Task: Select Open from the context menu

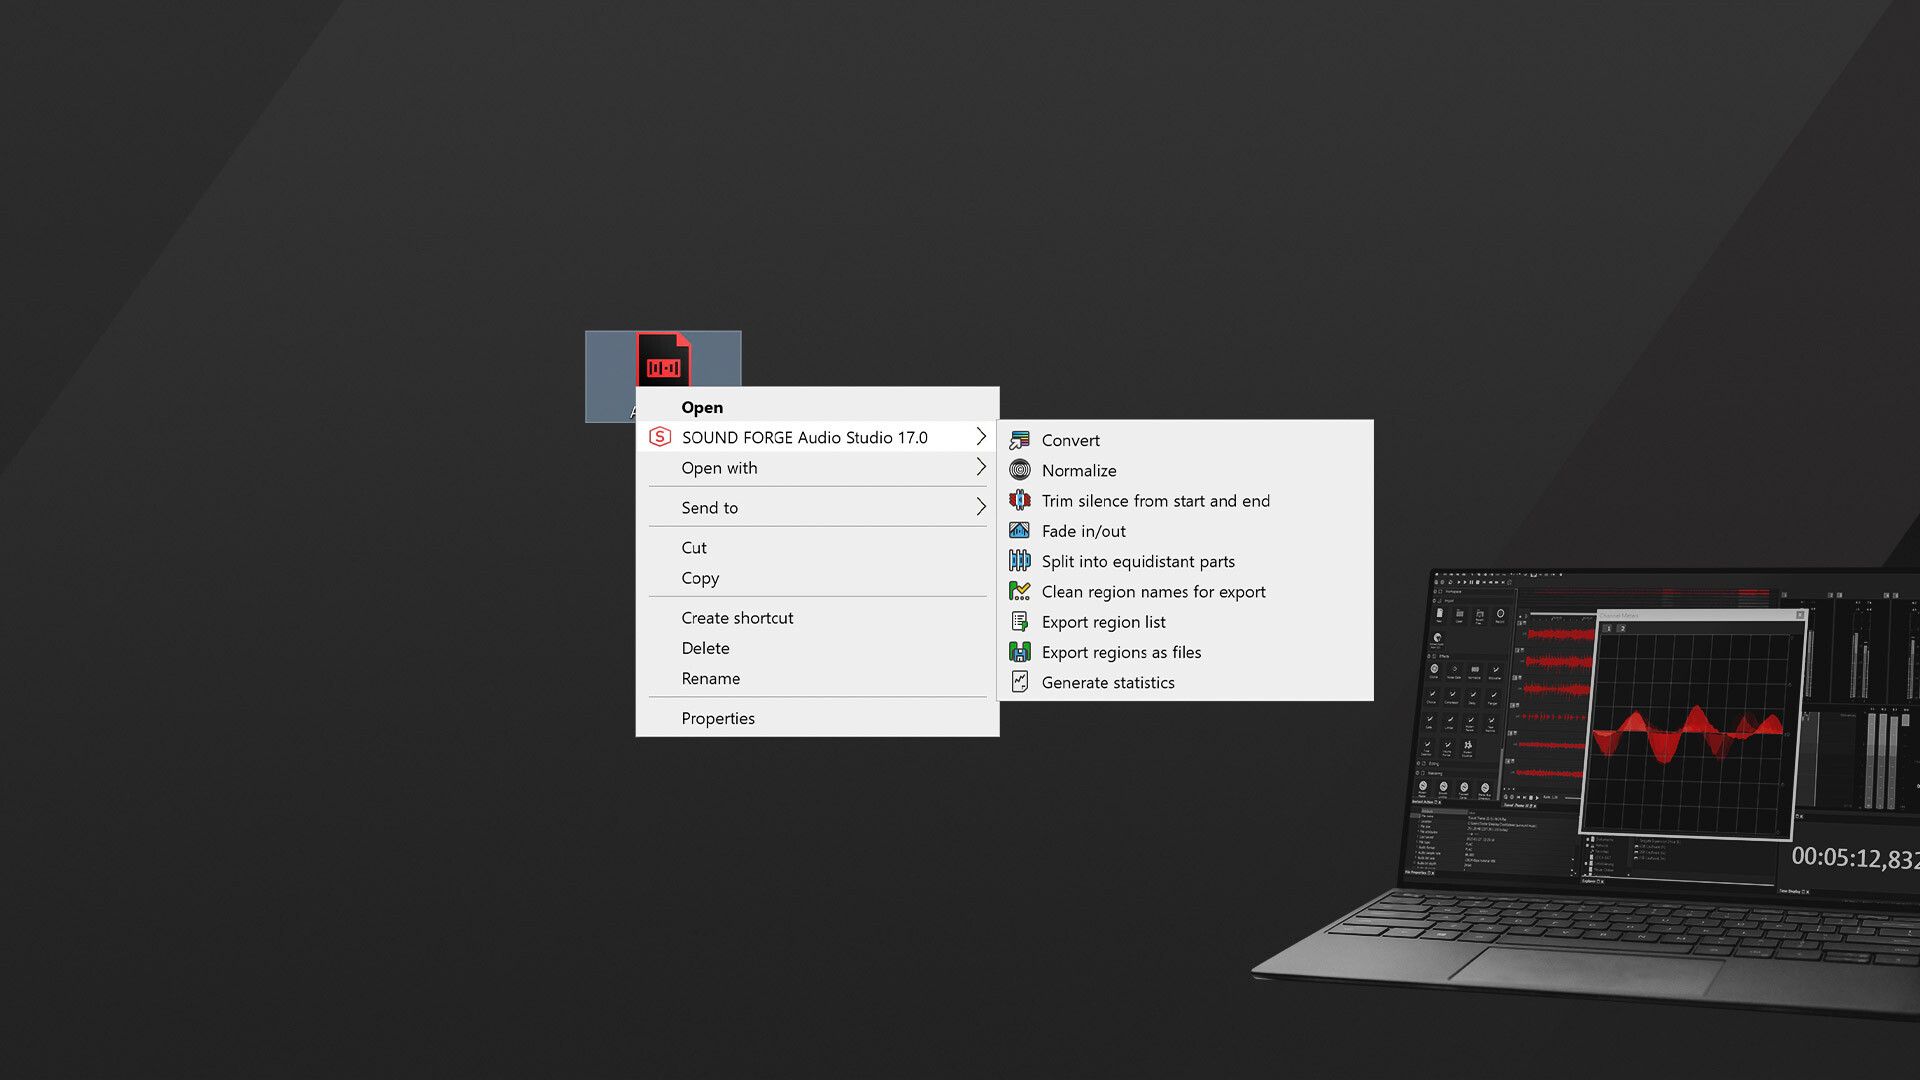Action: tap(702, 407)
